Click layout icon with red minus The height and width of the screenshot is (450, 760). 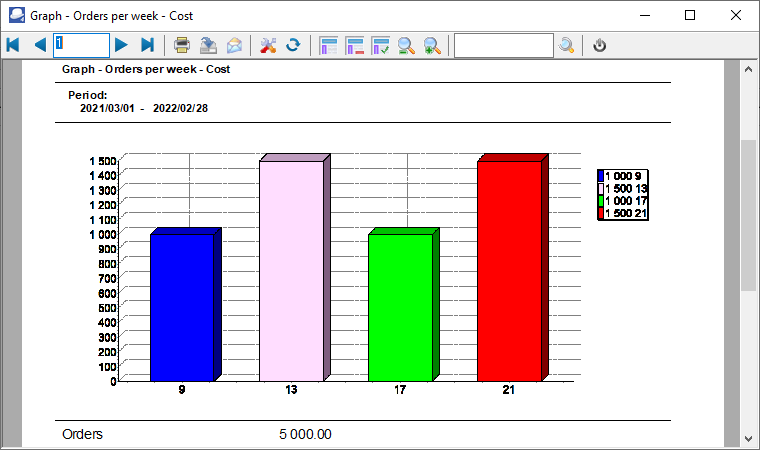tap(355, 46)
